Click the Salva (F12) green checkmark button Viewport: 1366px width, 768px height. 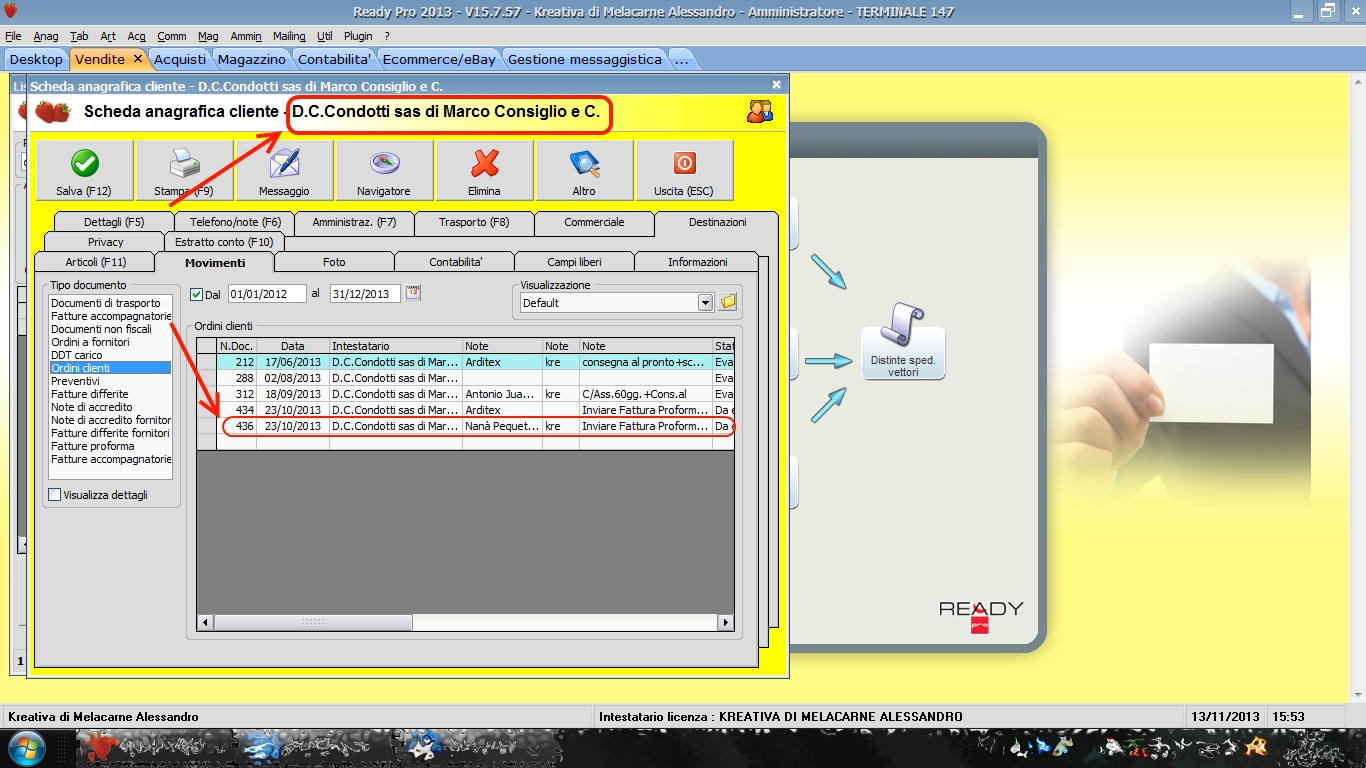click(84, 170)
